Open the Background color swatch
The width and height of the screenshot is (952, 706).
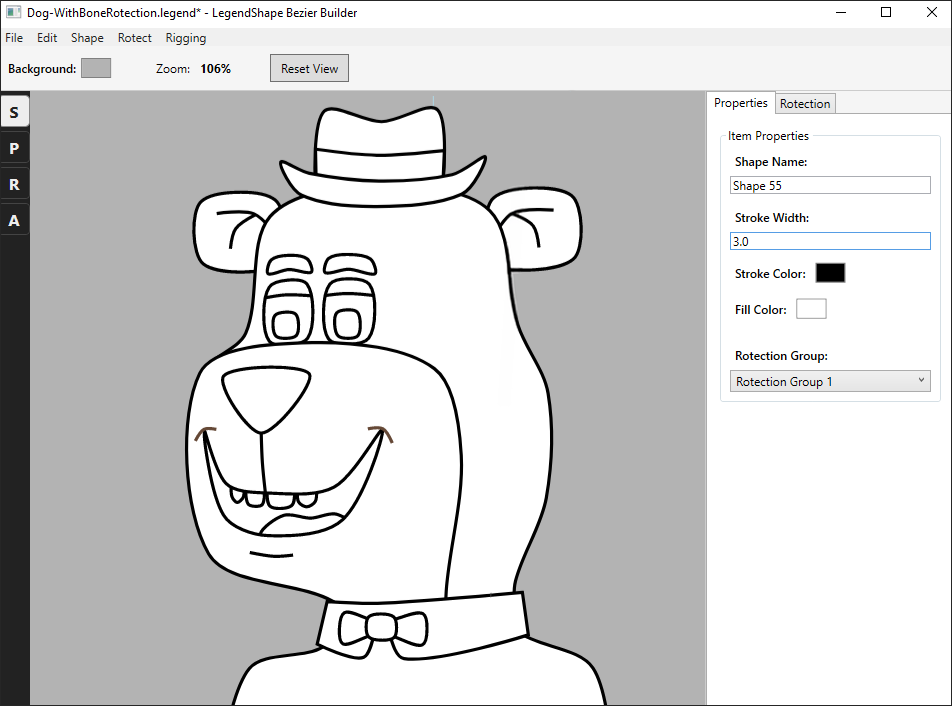coord(96,68)
